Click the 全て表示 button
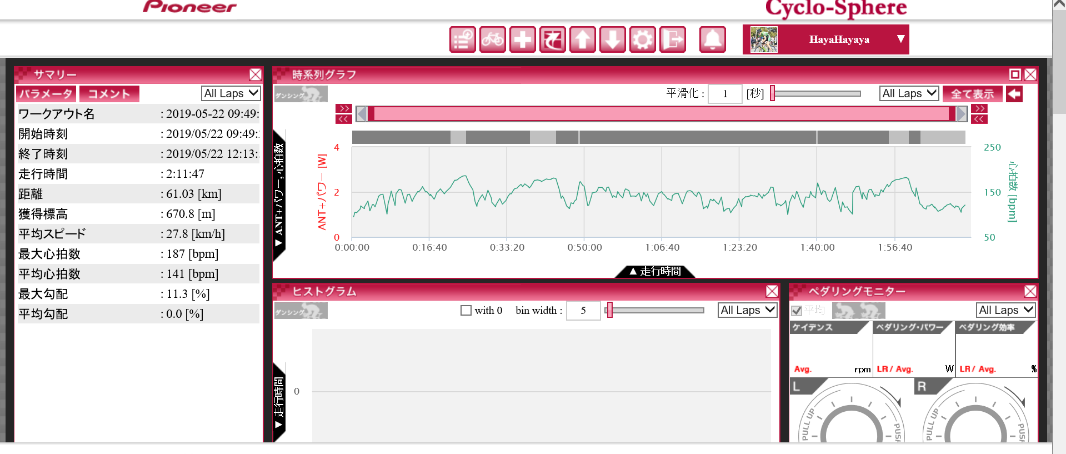The height and width of the screenshot is (454, 1066). 971,93
